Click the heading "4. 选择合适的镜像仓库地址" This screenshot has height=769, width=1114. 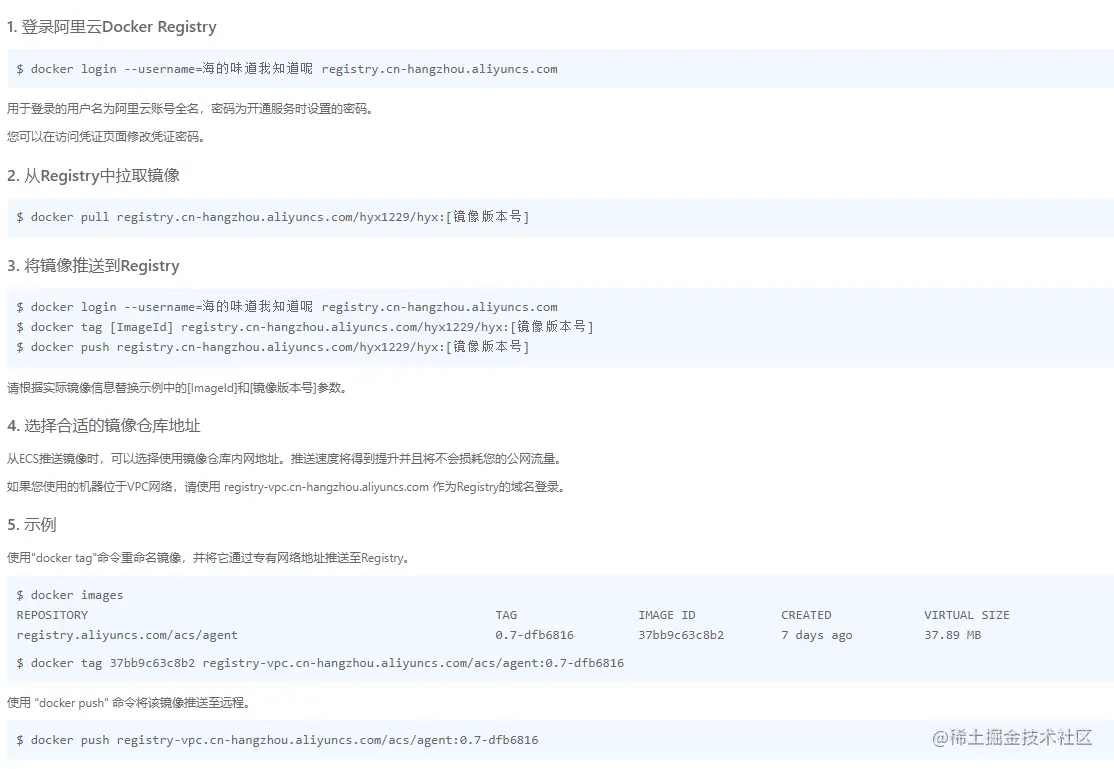(x=104, y=426)
